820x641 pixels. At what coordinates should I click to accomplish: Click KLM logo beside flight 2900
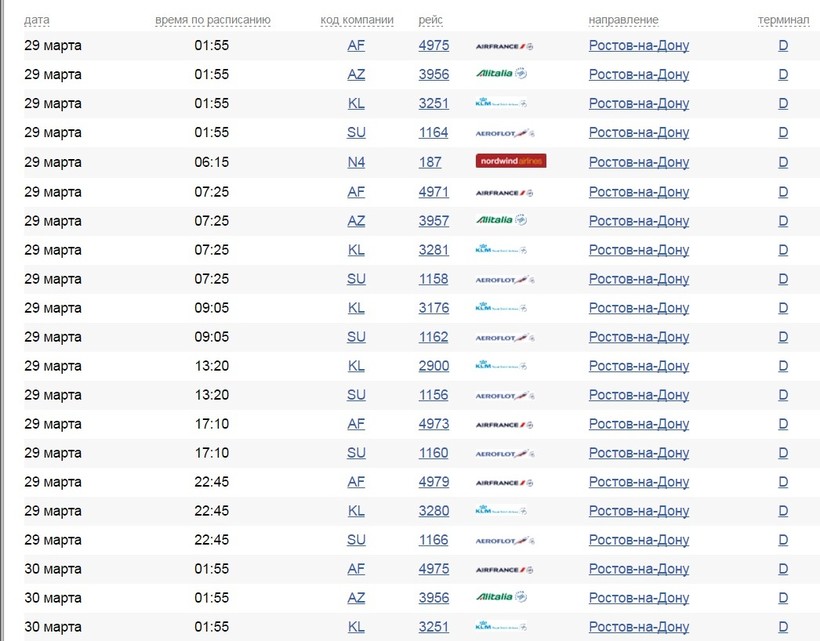501,365
